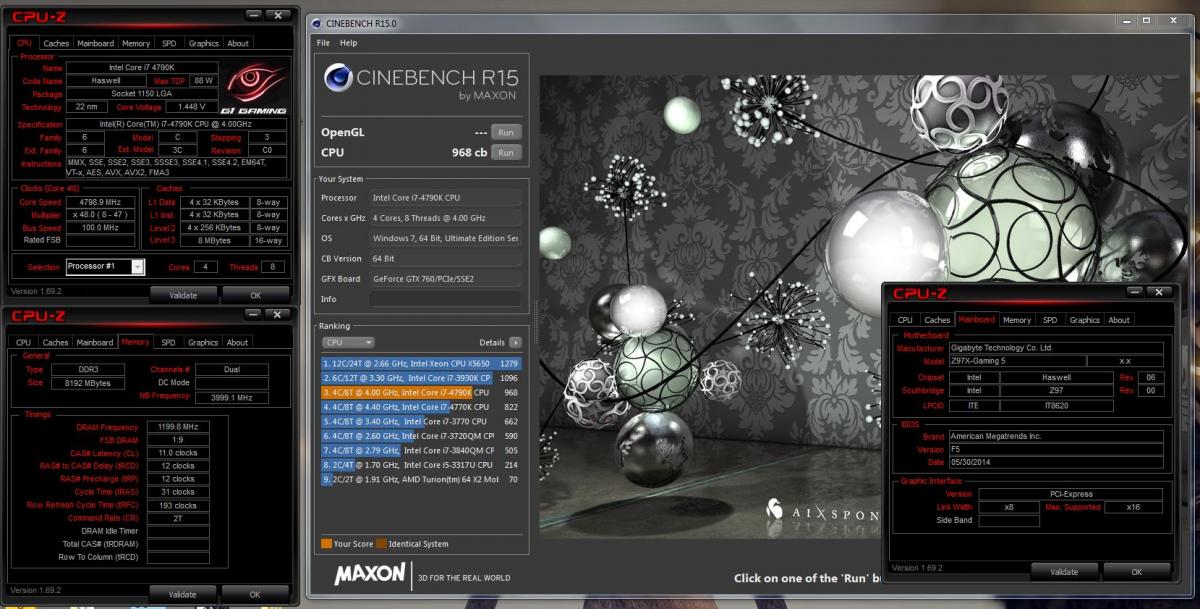Open the File menu in Cinebench

pos(323,43)
